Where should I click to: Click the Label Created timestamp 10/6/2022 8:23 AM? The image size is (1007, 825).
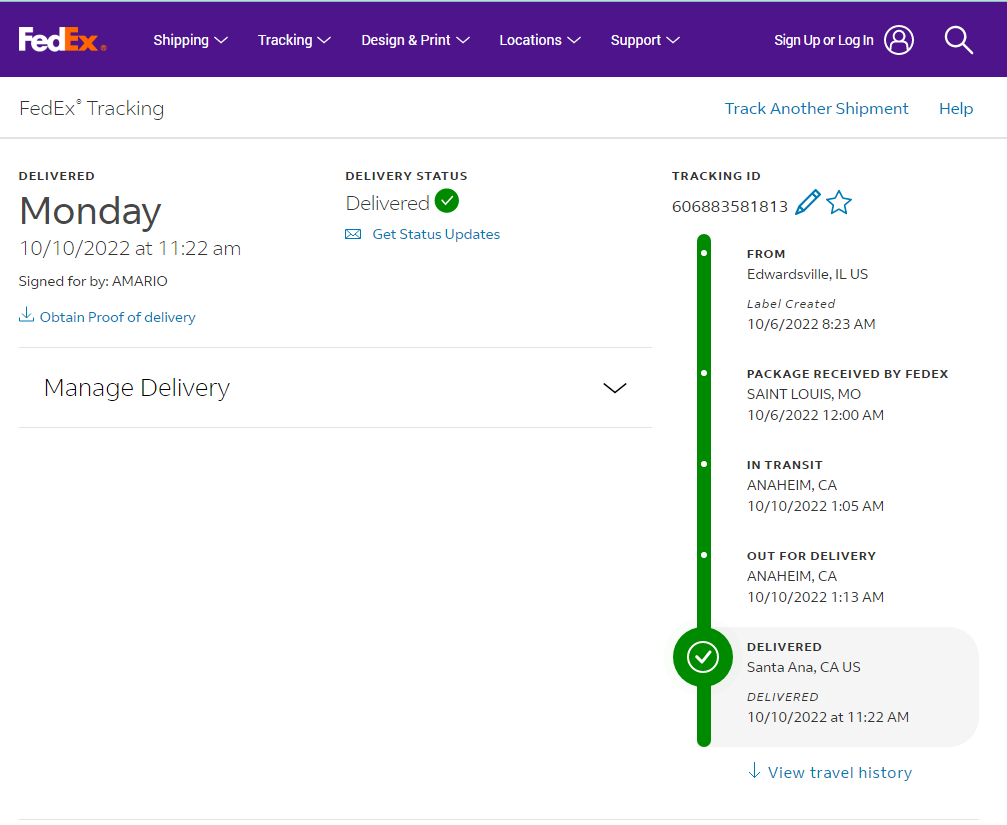pyautogui.click(x=811, y=324)
